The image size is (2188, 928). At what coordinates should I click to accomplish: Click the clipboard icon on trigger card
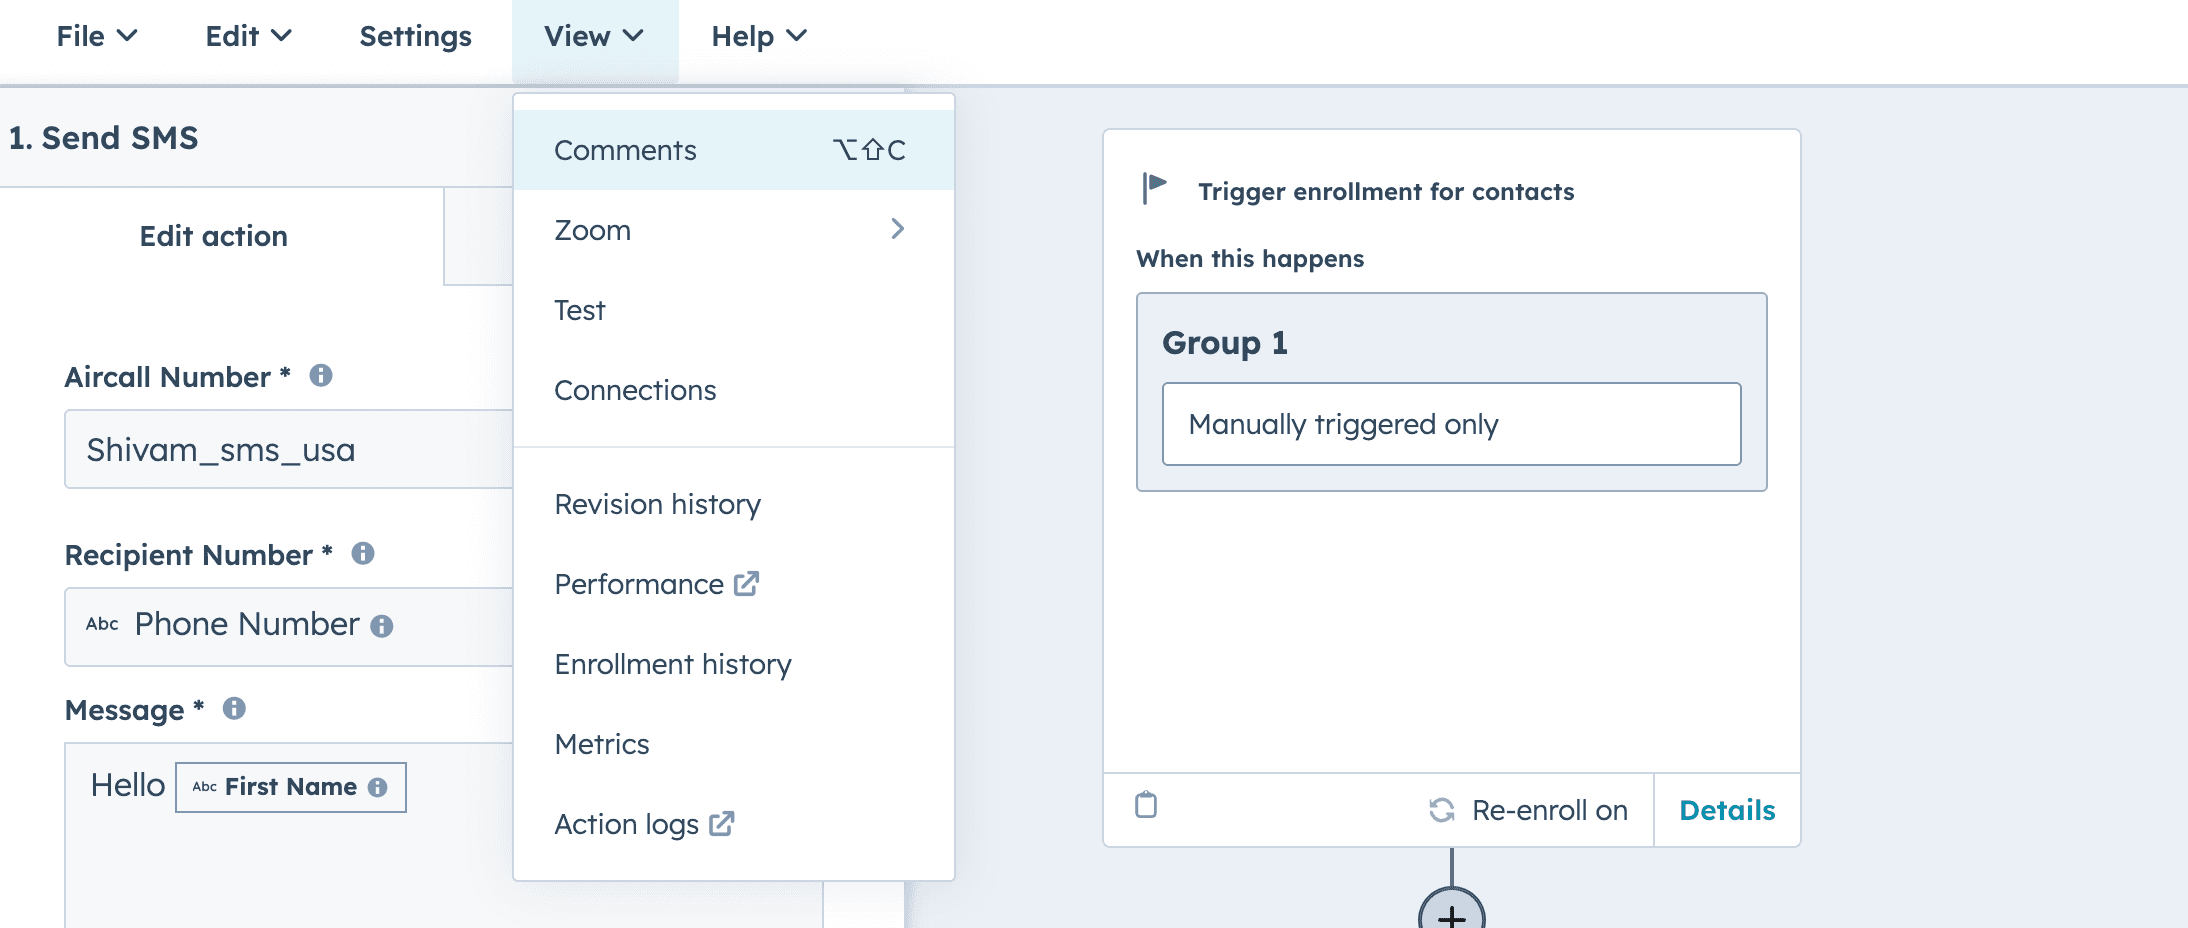[1146, 805]
